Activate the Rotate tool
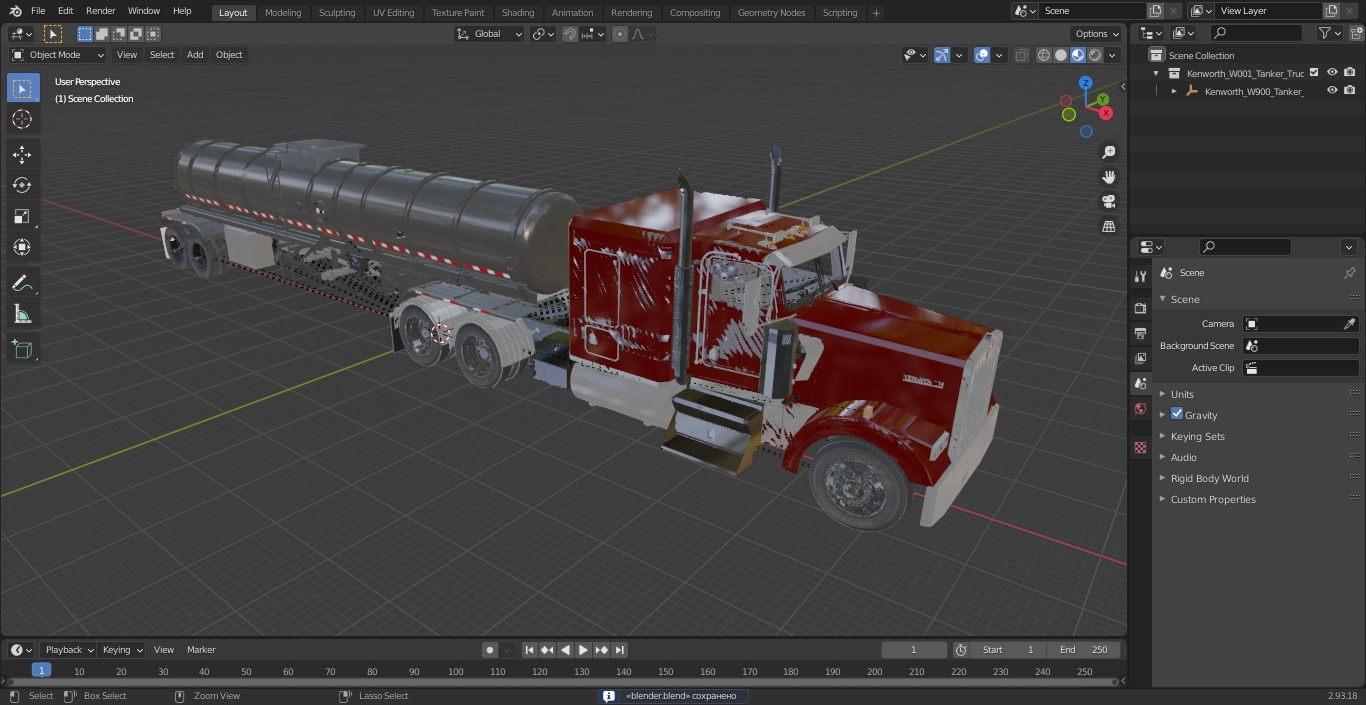Viewport: 1366px width, 705px height. [x=22, y=185]
